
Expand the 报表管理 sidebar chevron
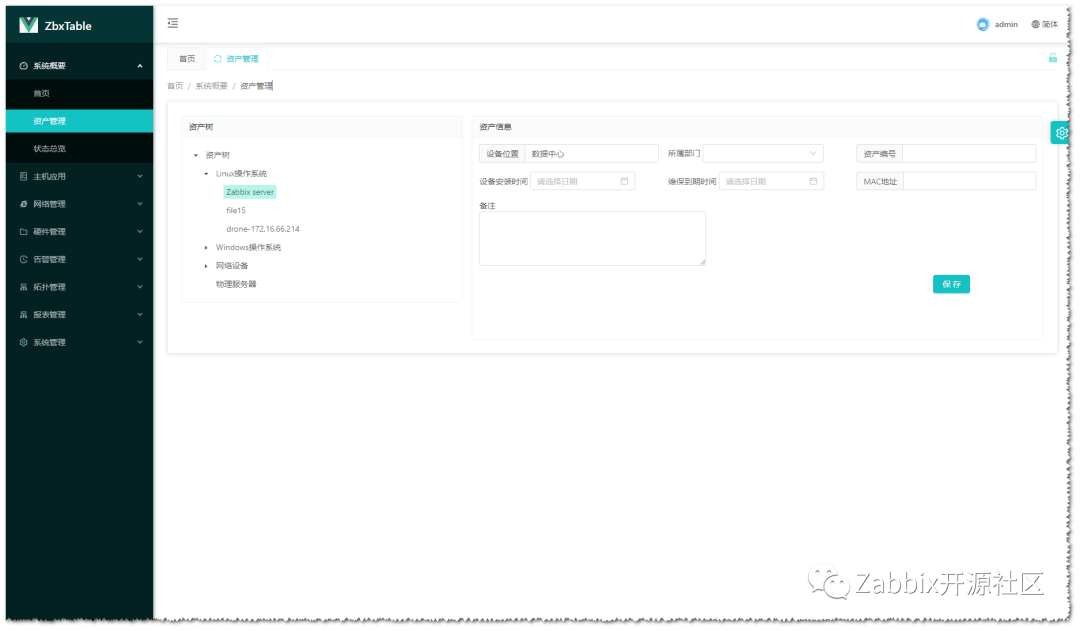point(140,314)
